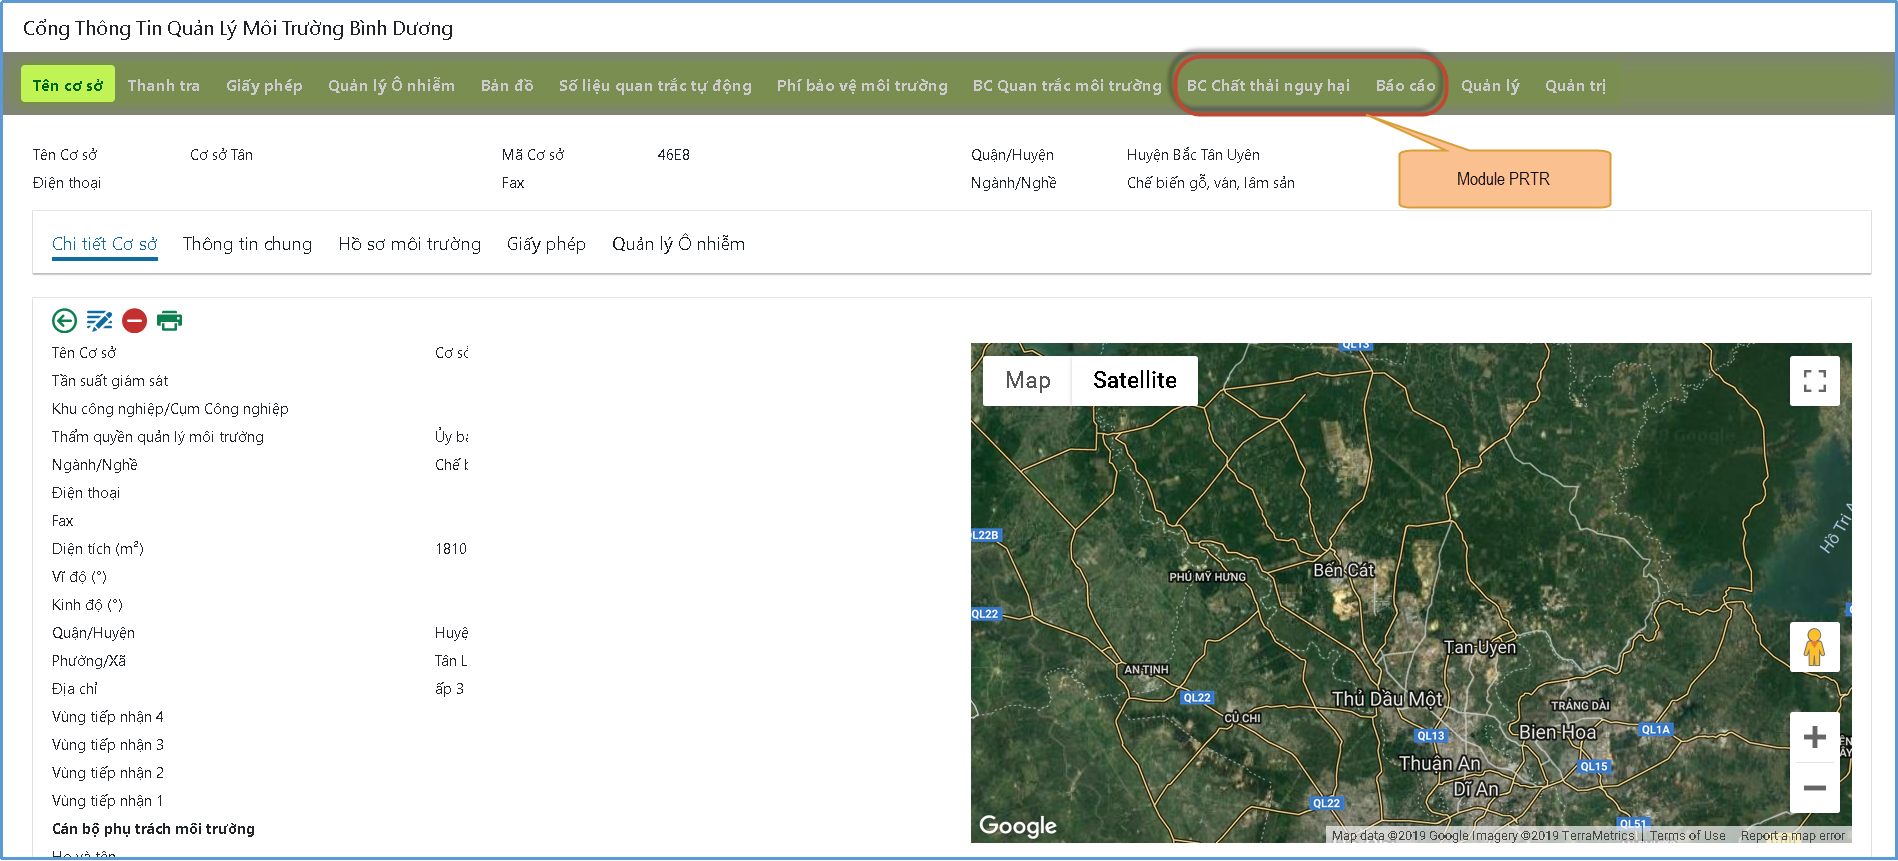Open BC Chất thải nguy hại menu
1898x861 pixels.
coord(1268,86)
